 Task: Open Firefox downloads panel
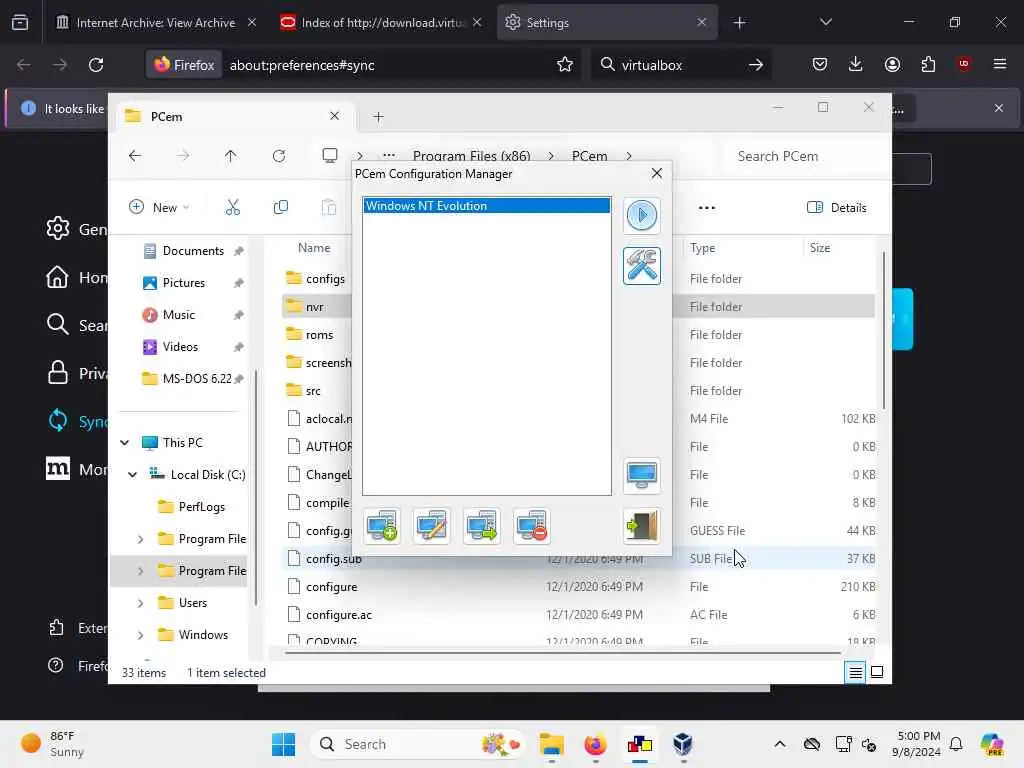tap(856, 65)
